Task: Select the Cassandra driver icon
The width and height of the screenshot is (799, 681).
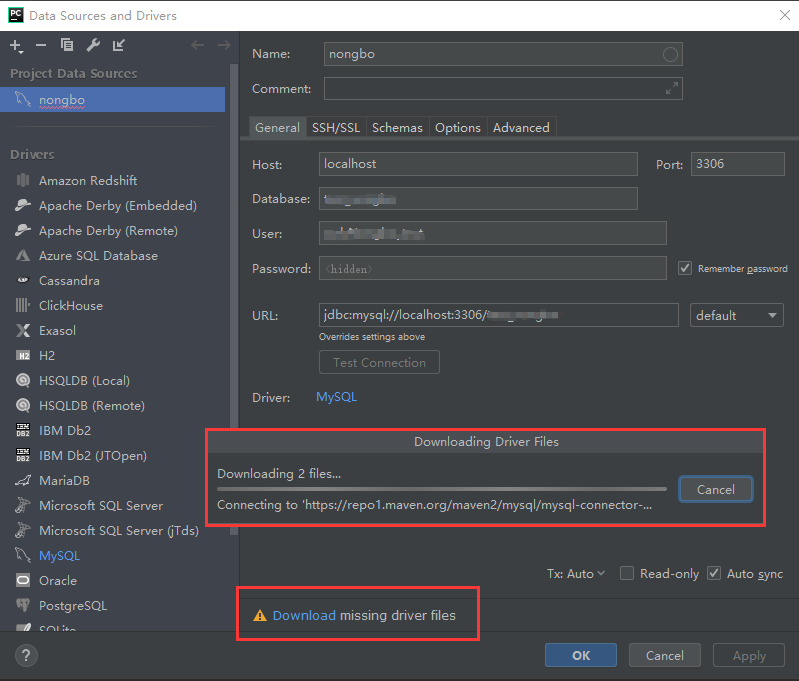Action: click(x=22, y=280)
